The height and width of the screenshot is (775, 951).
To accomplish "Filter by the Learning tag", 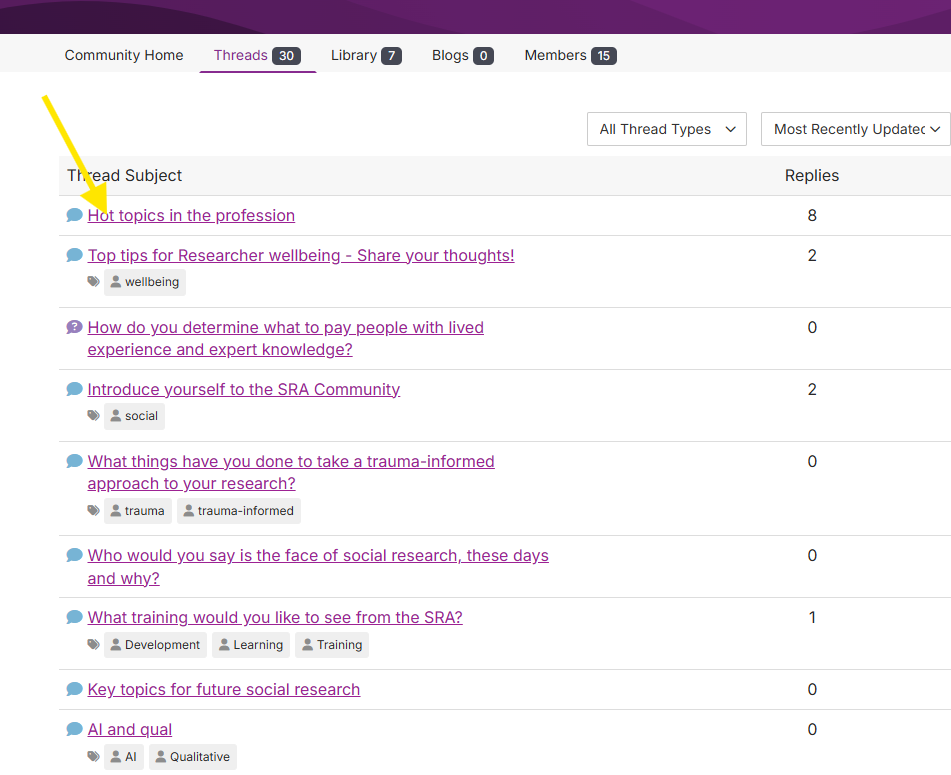I will click(251, 645).
